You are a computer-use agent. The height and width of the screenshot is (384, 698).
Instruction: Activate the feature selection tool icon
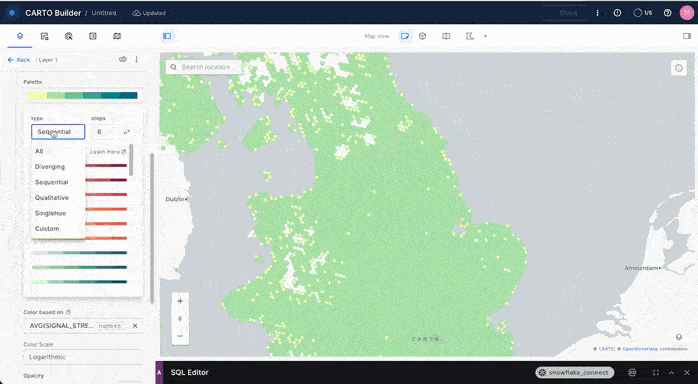click(x=470, y=36)
